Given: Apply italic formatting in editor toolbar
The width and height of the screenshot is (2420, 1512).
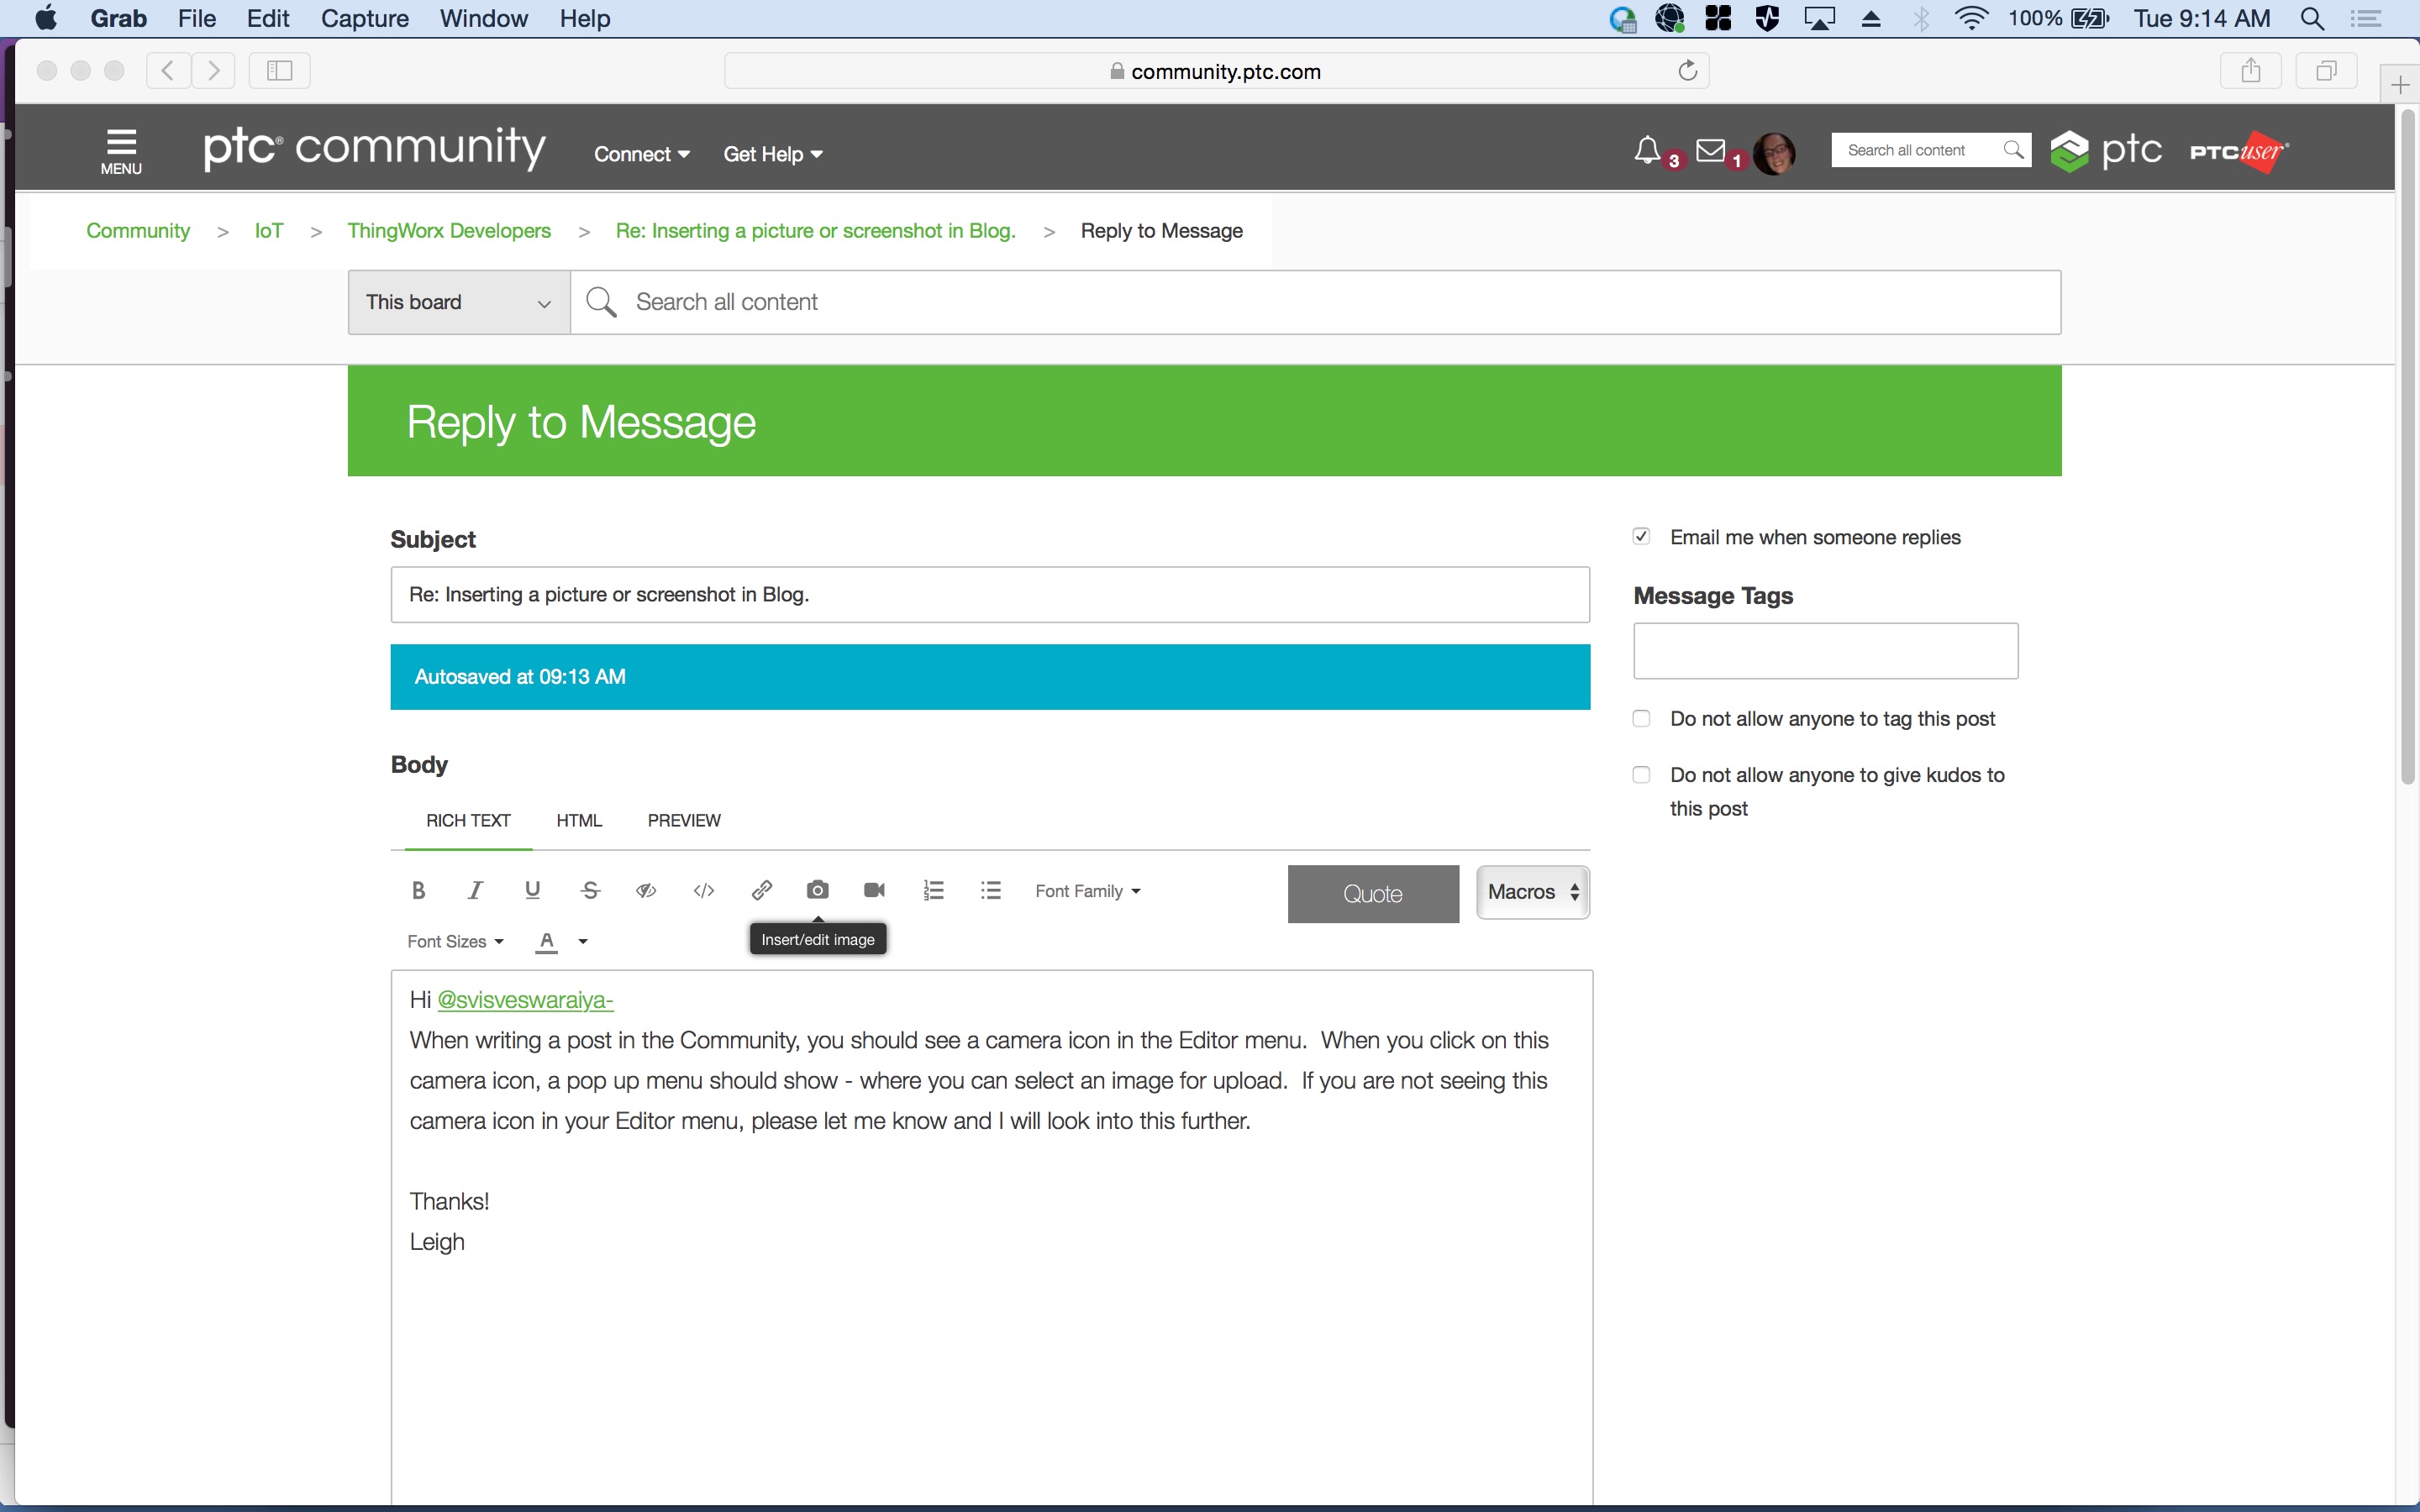Looking at the screenshot, I should (475, 890).
